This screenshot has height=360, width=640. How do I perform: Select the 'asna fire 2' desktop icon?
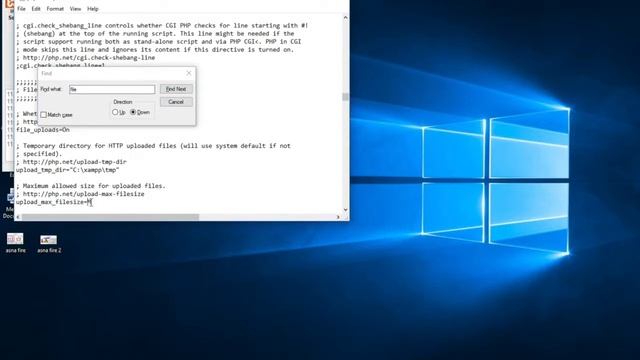49,244
